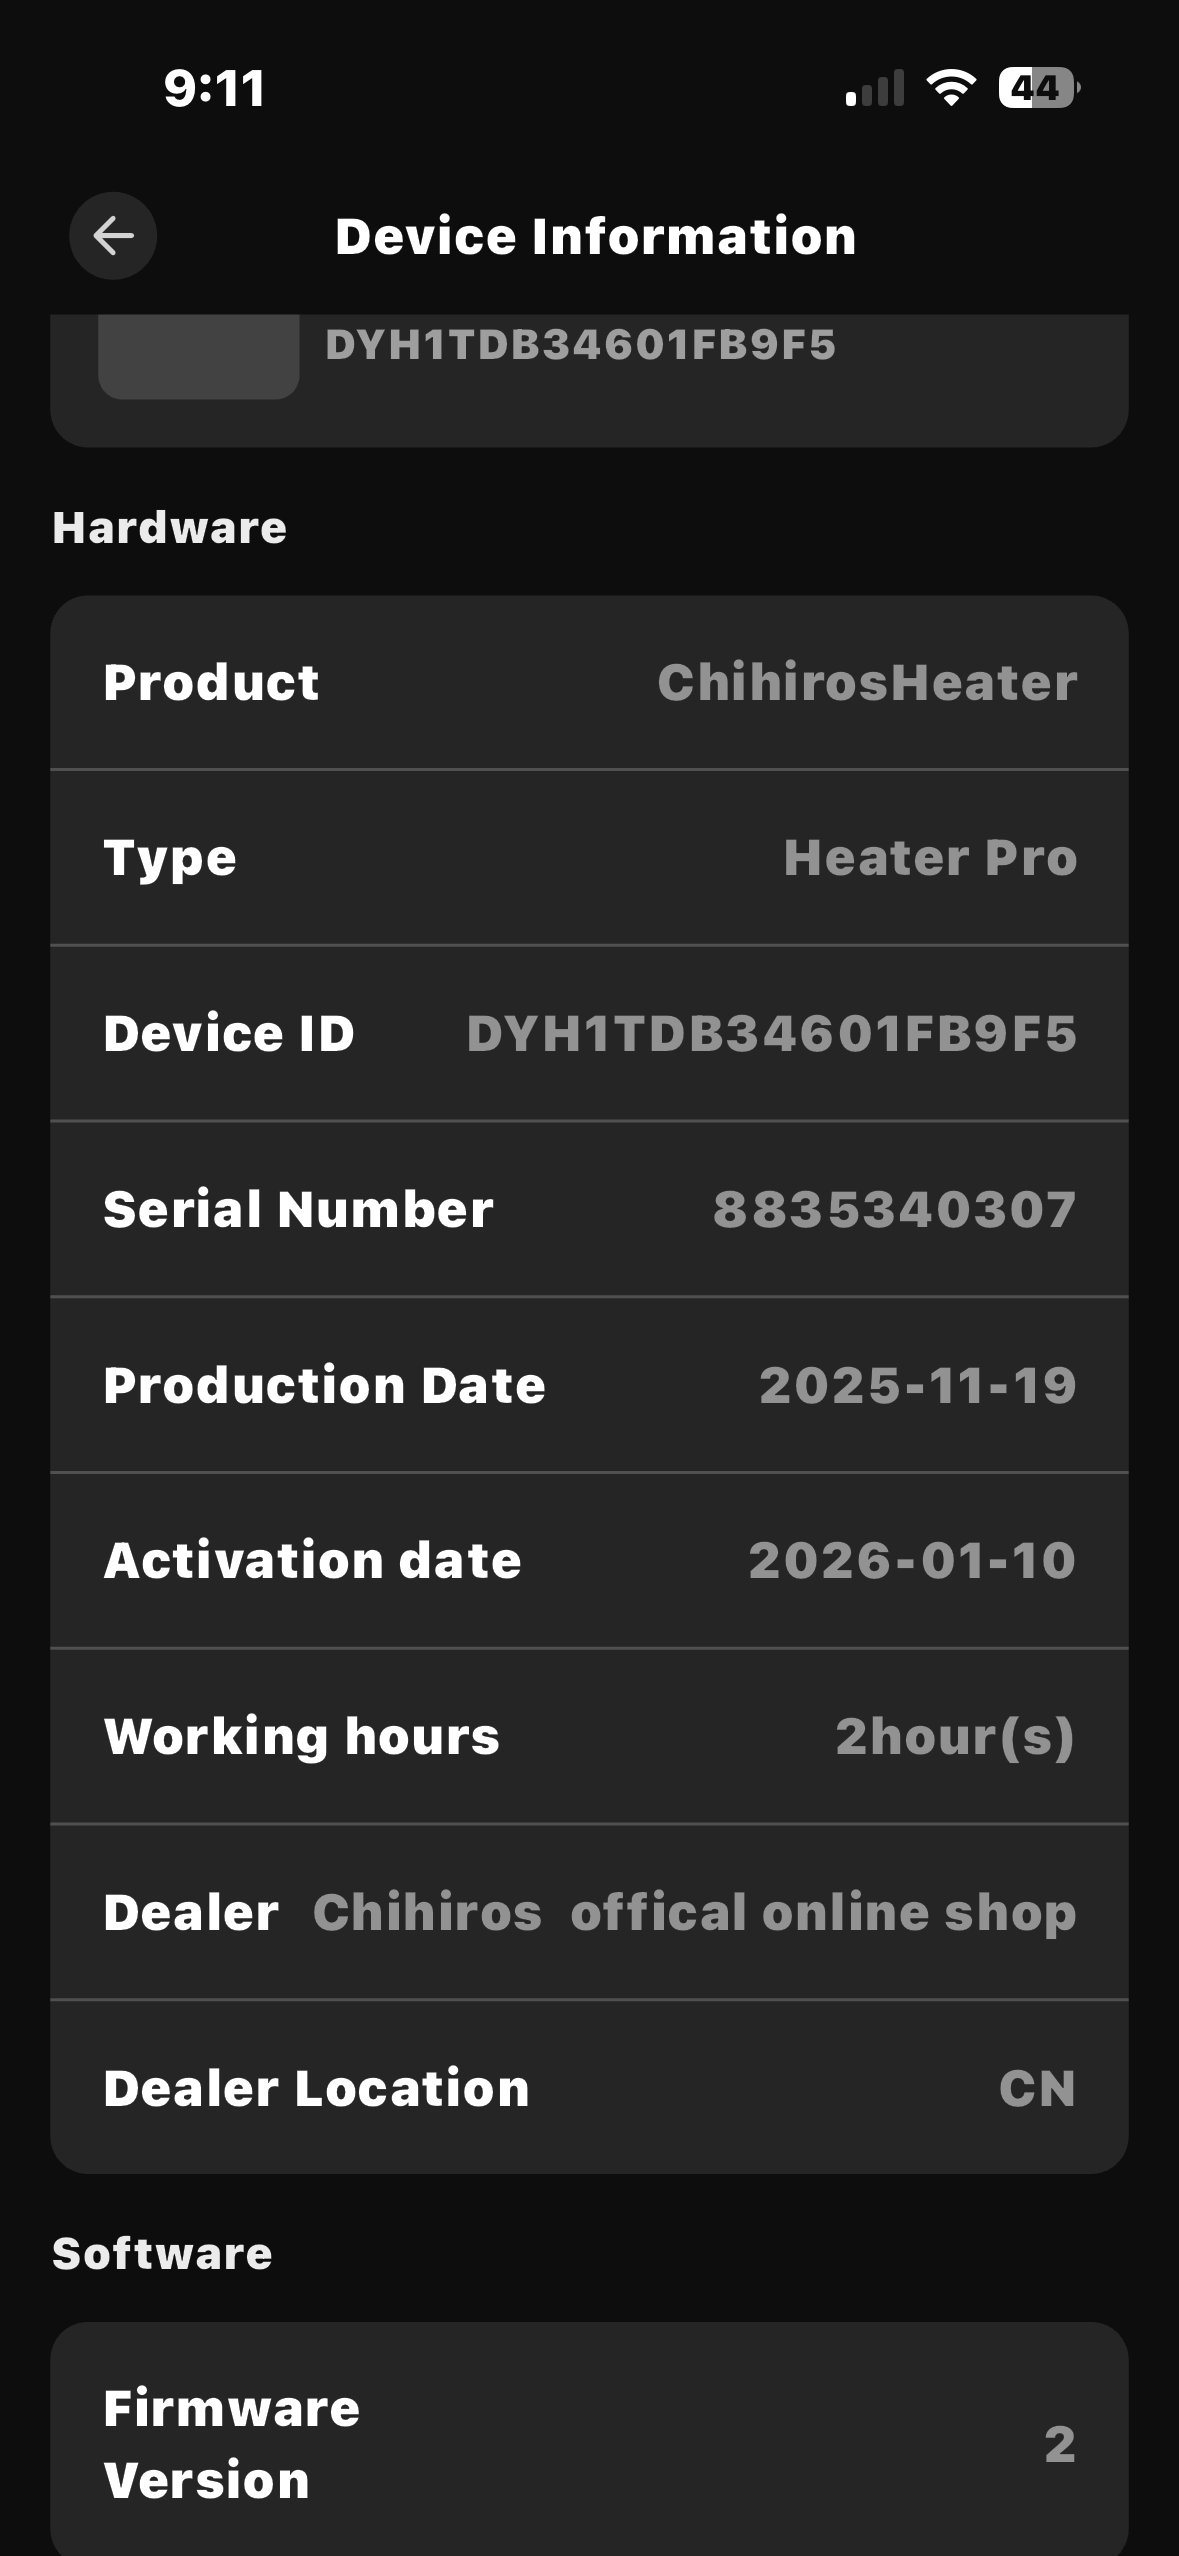Tap the Hardware section header
The image size is (1179, 2556).
[x=169, y=528]
